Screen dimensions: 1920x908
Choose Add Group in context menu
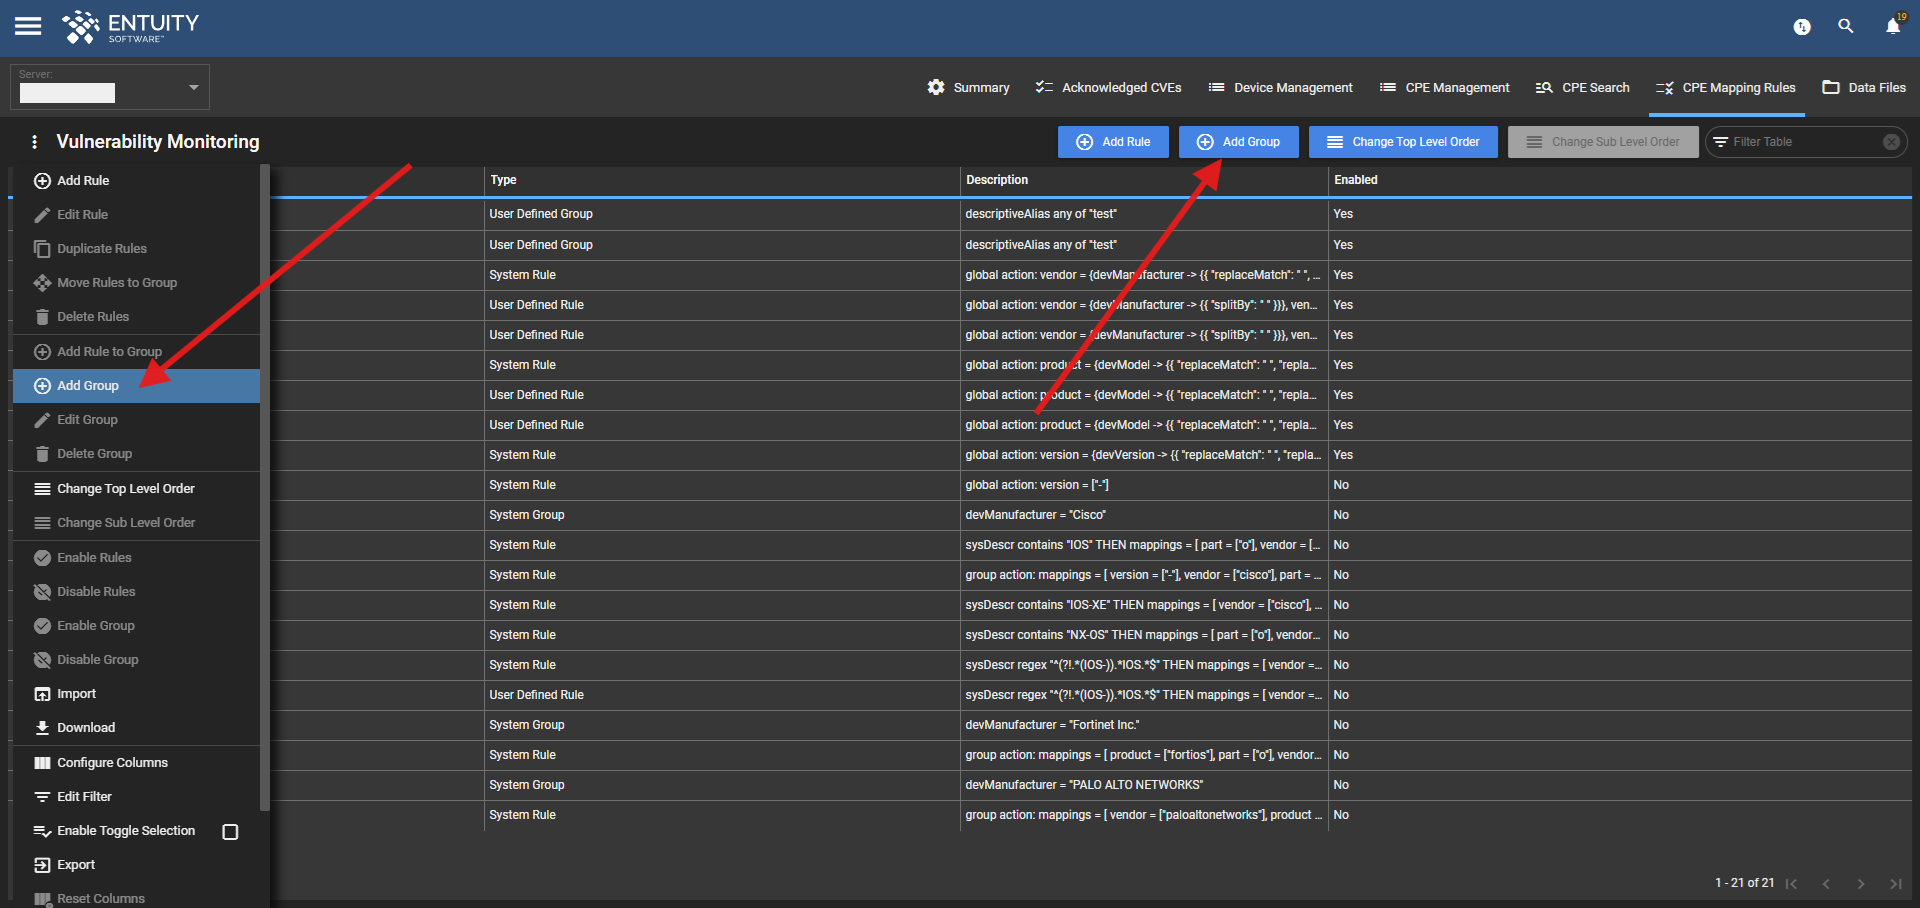tap(136, 386)
